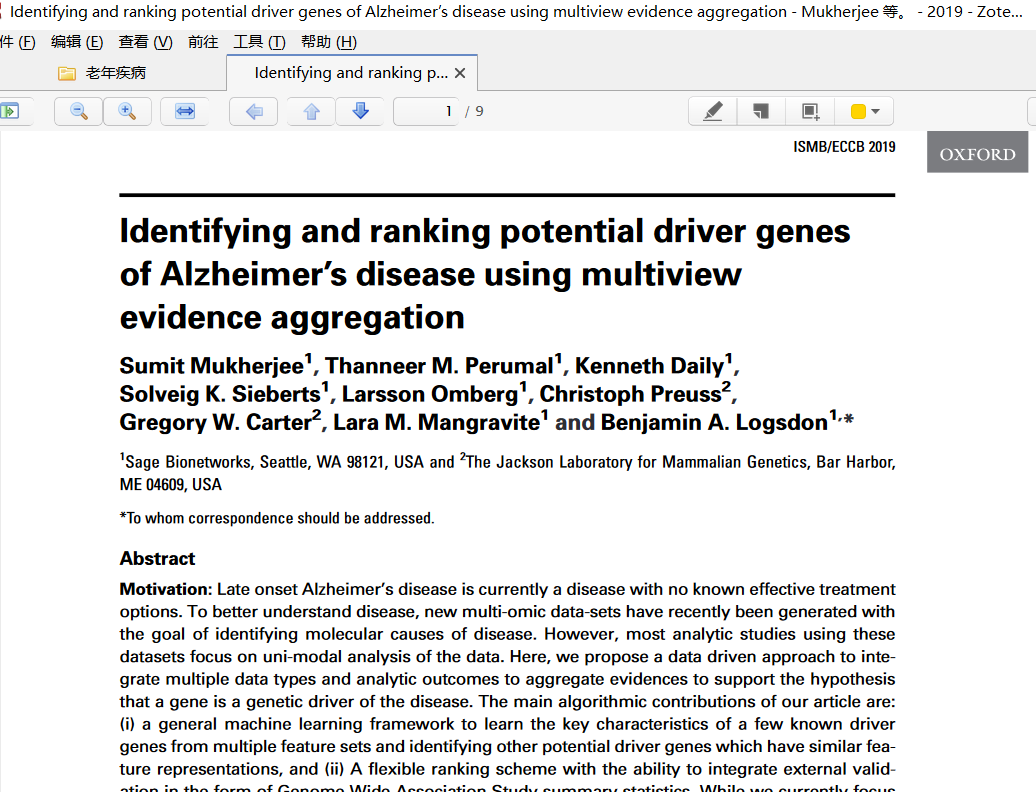Click the folder icon on 老年疾病 tab
The height and width of the screenshot is (792, 1036).
pos(67,73)
